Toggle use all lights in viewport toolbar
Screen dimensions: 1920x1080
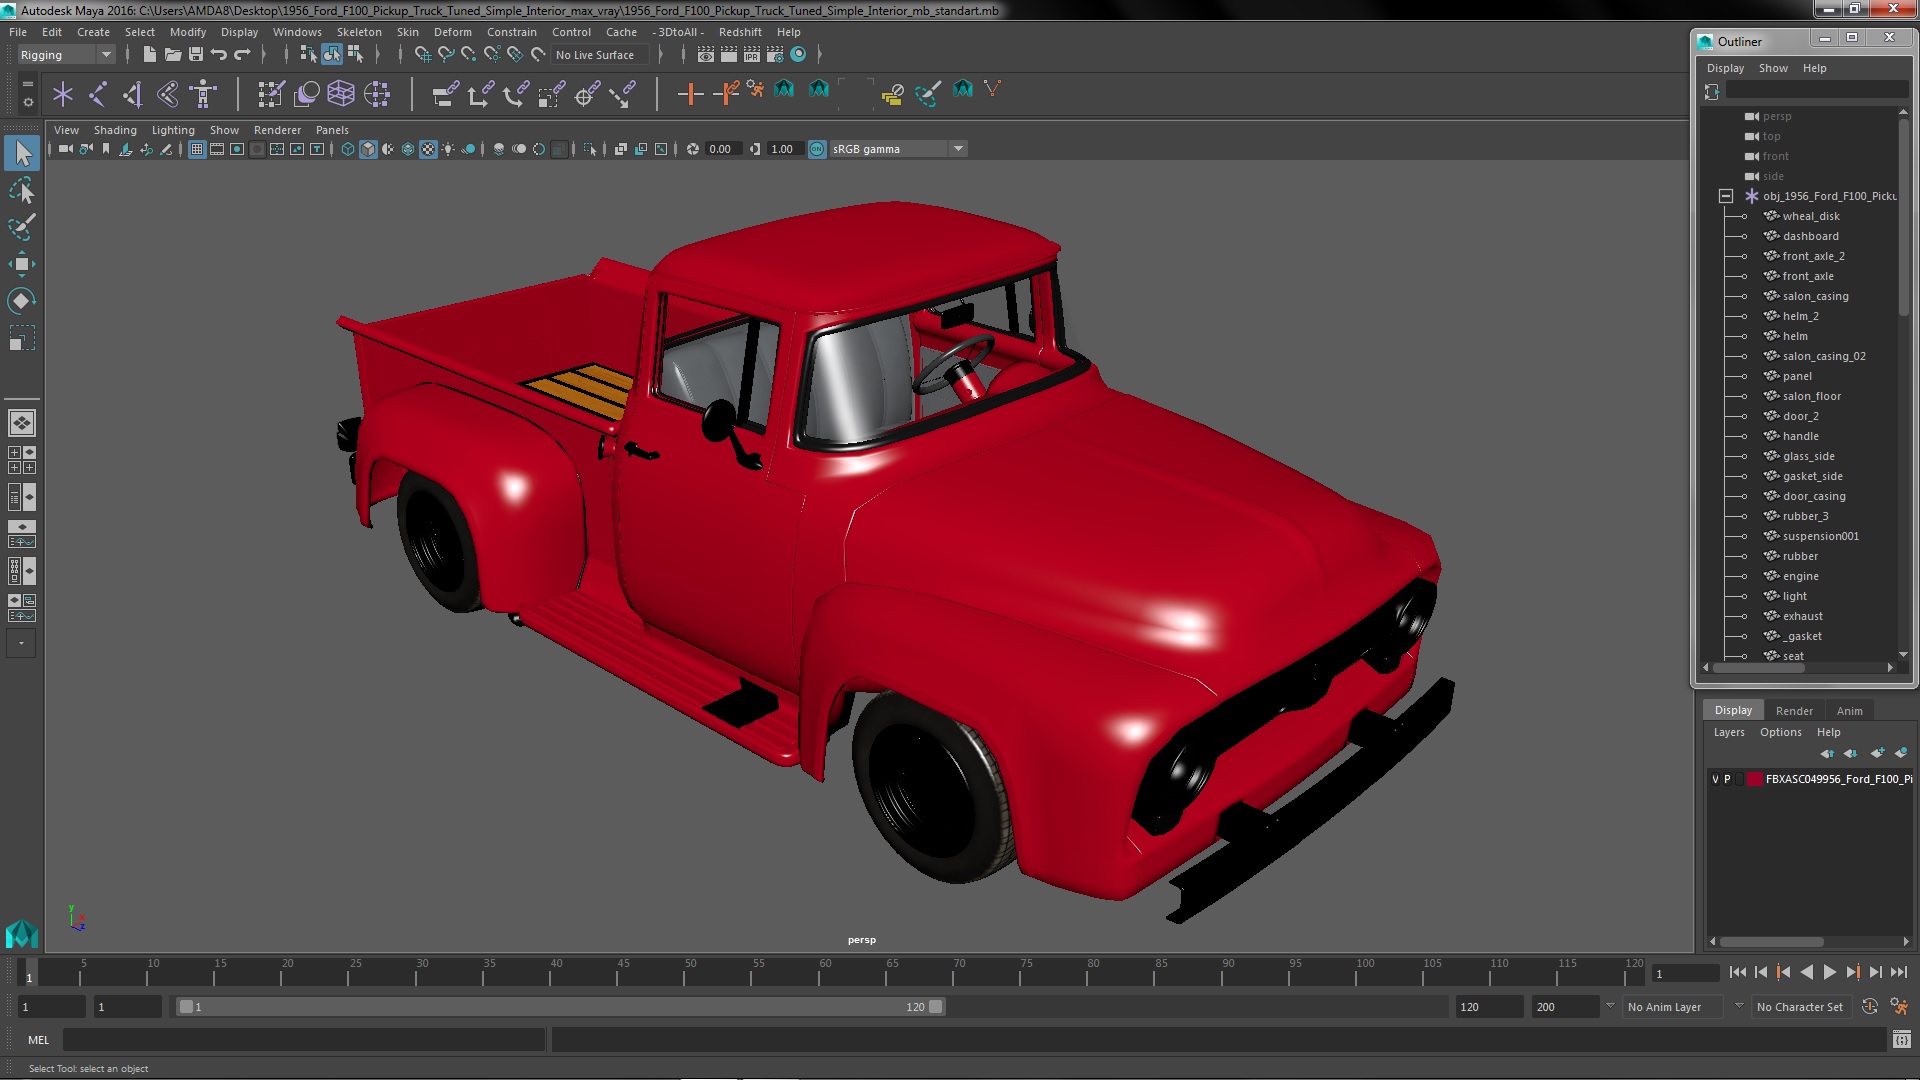[448, 149]
